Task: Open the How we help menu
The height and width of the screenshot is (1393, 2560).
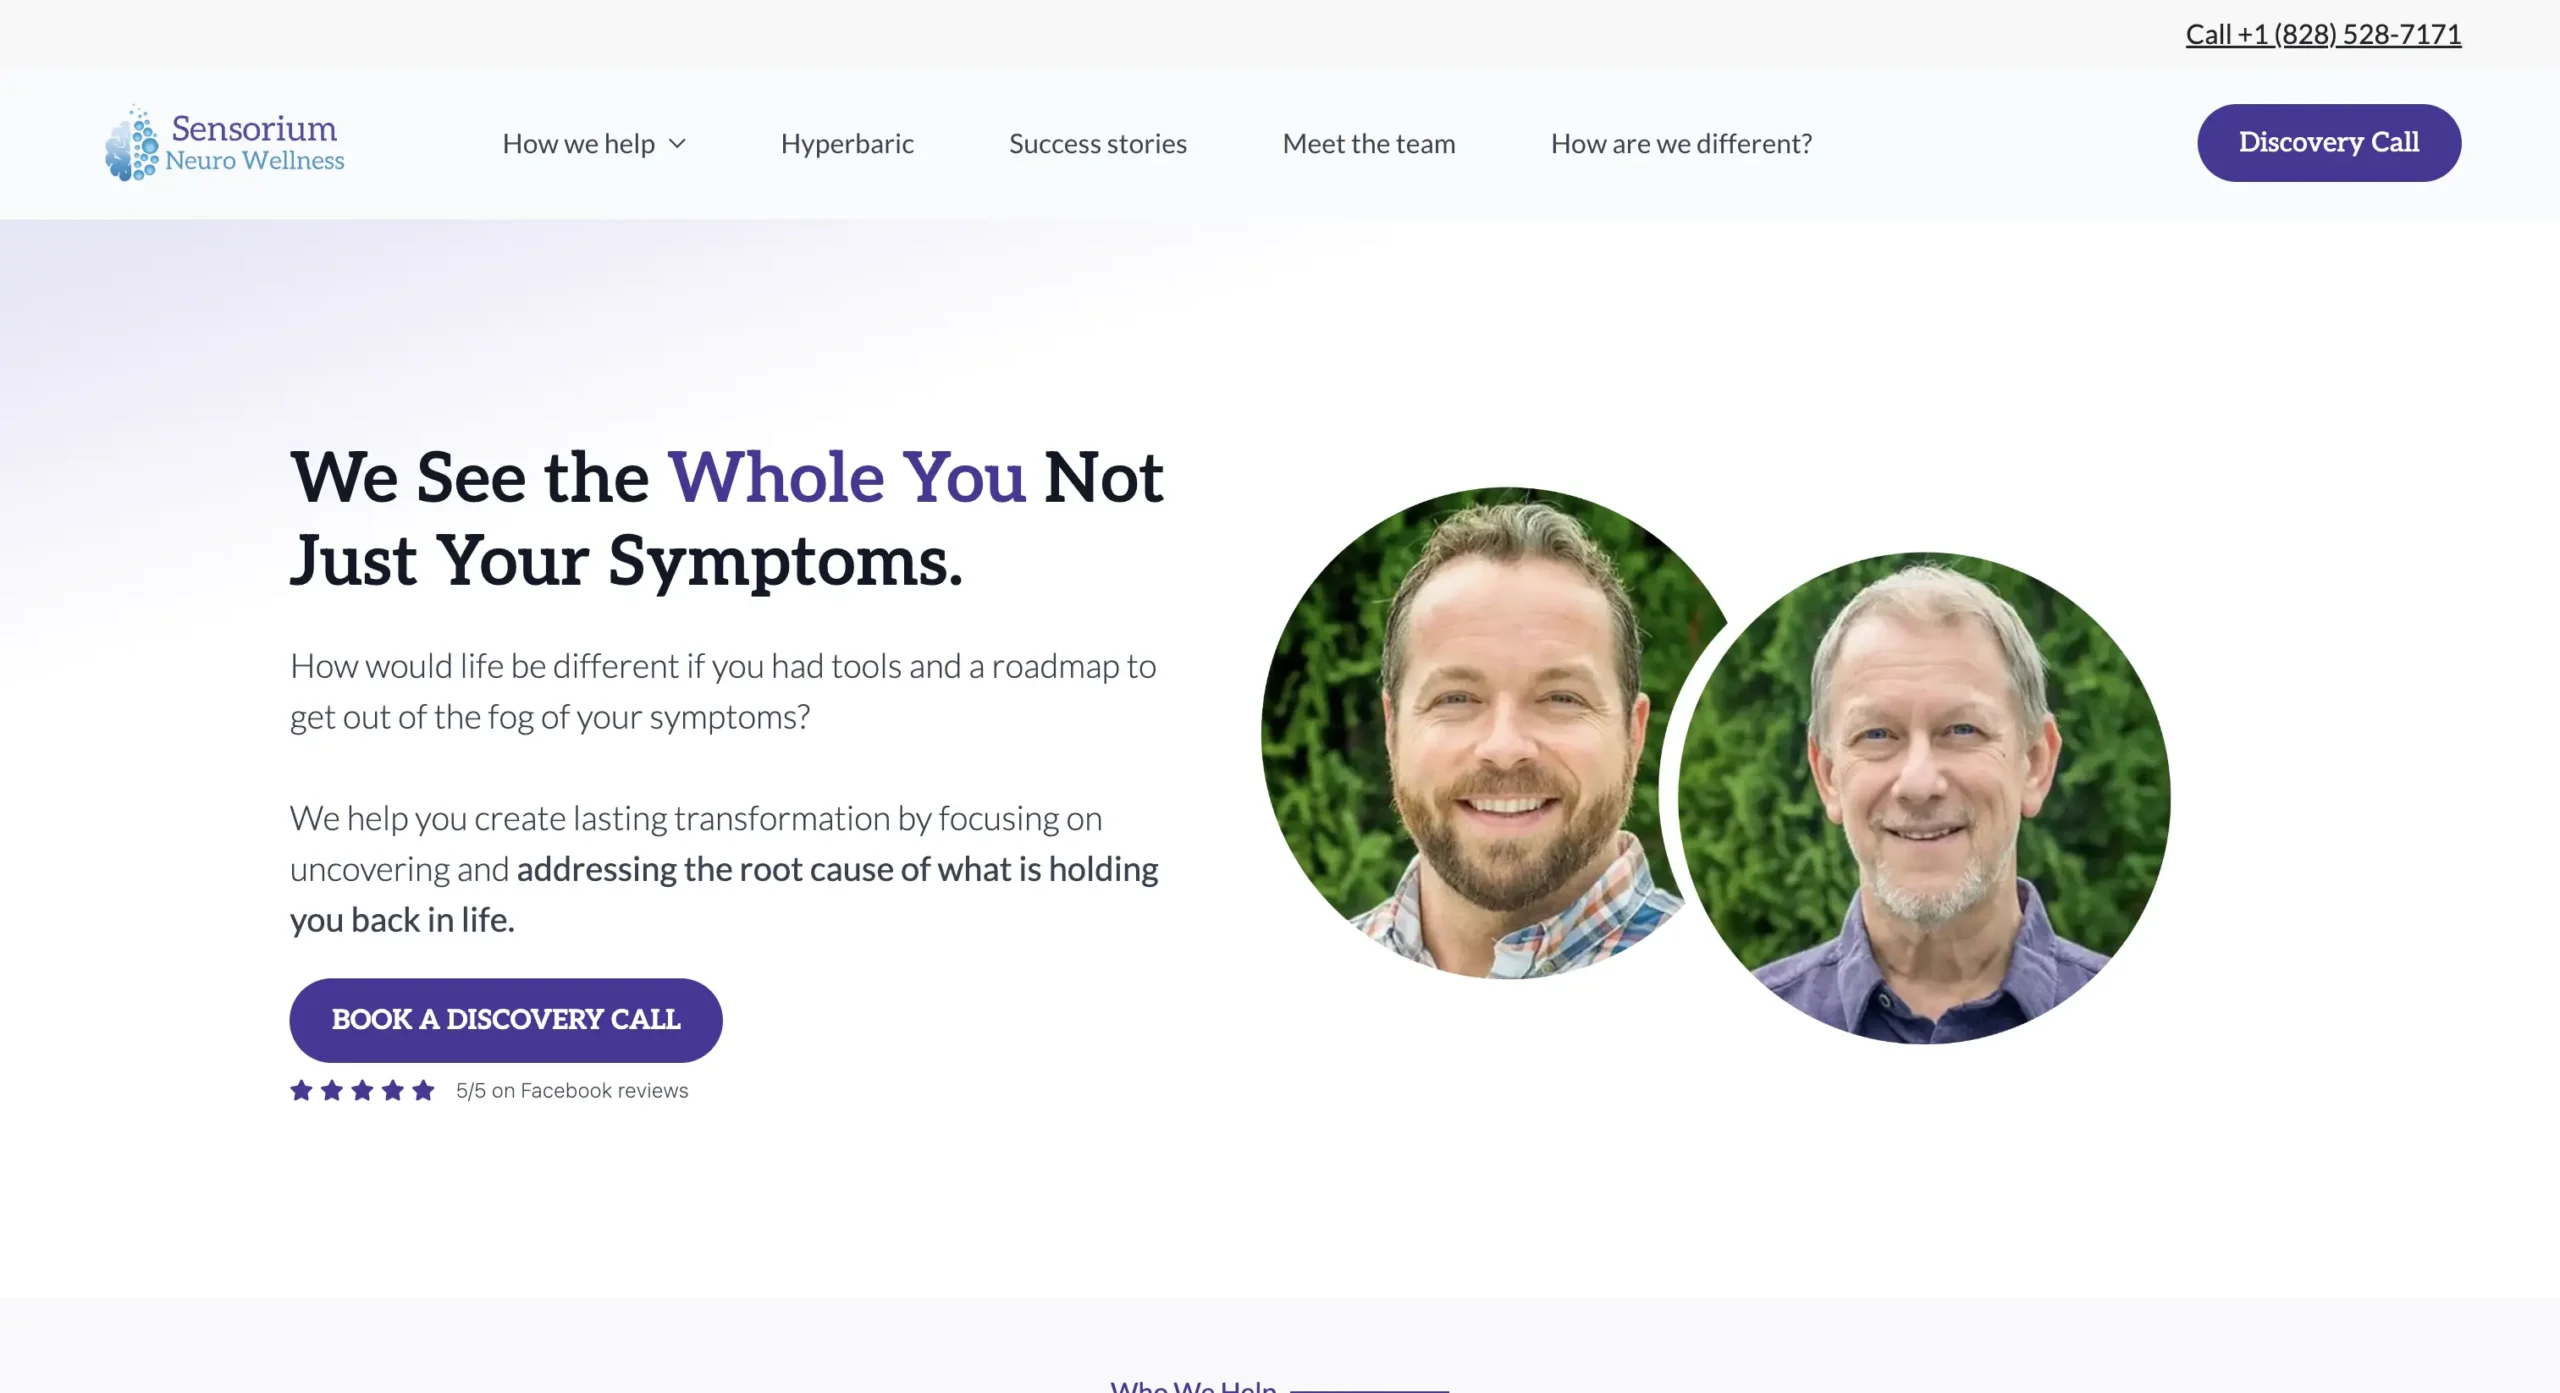Action: [x=579, y=144]
